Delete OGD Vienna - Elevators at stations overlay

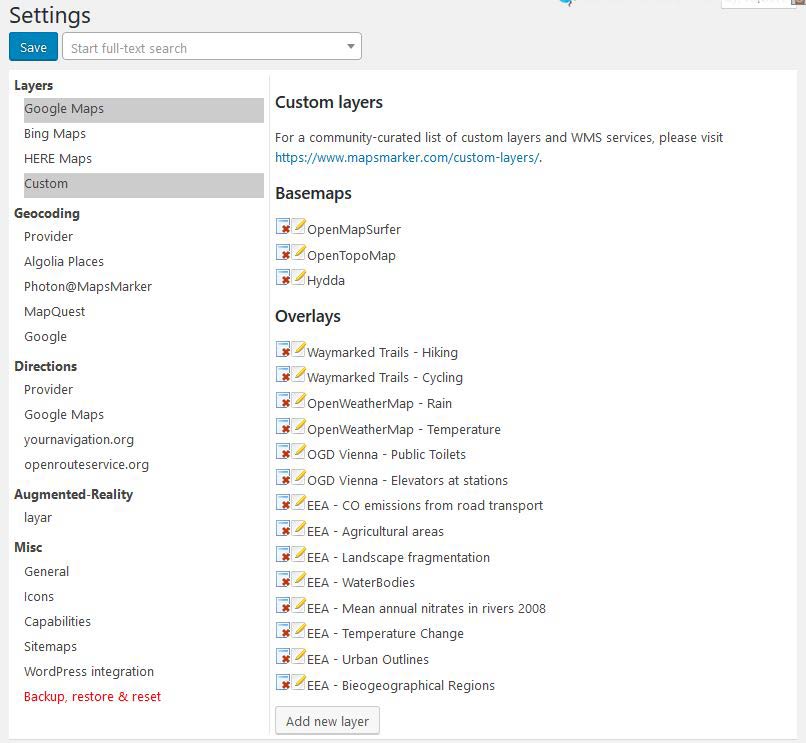tap(283, 477)
